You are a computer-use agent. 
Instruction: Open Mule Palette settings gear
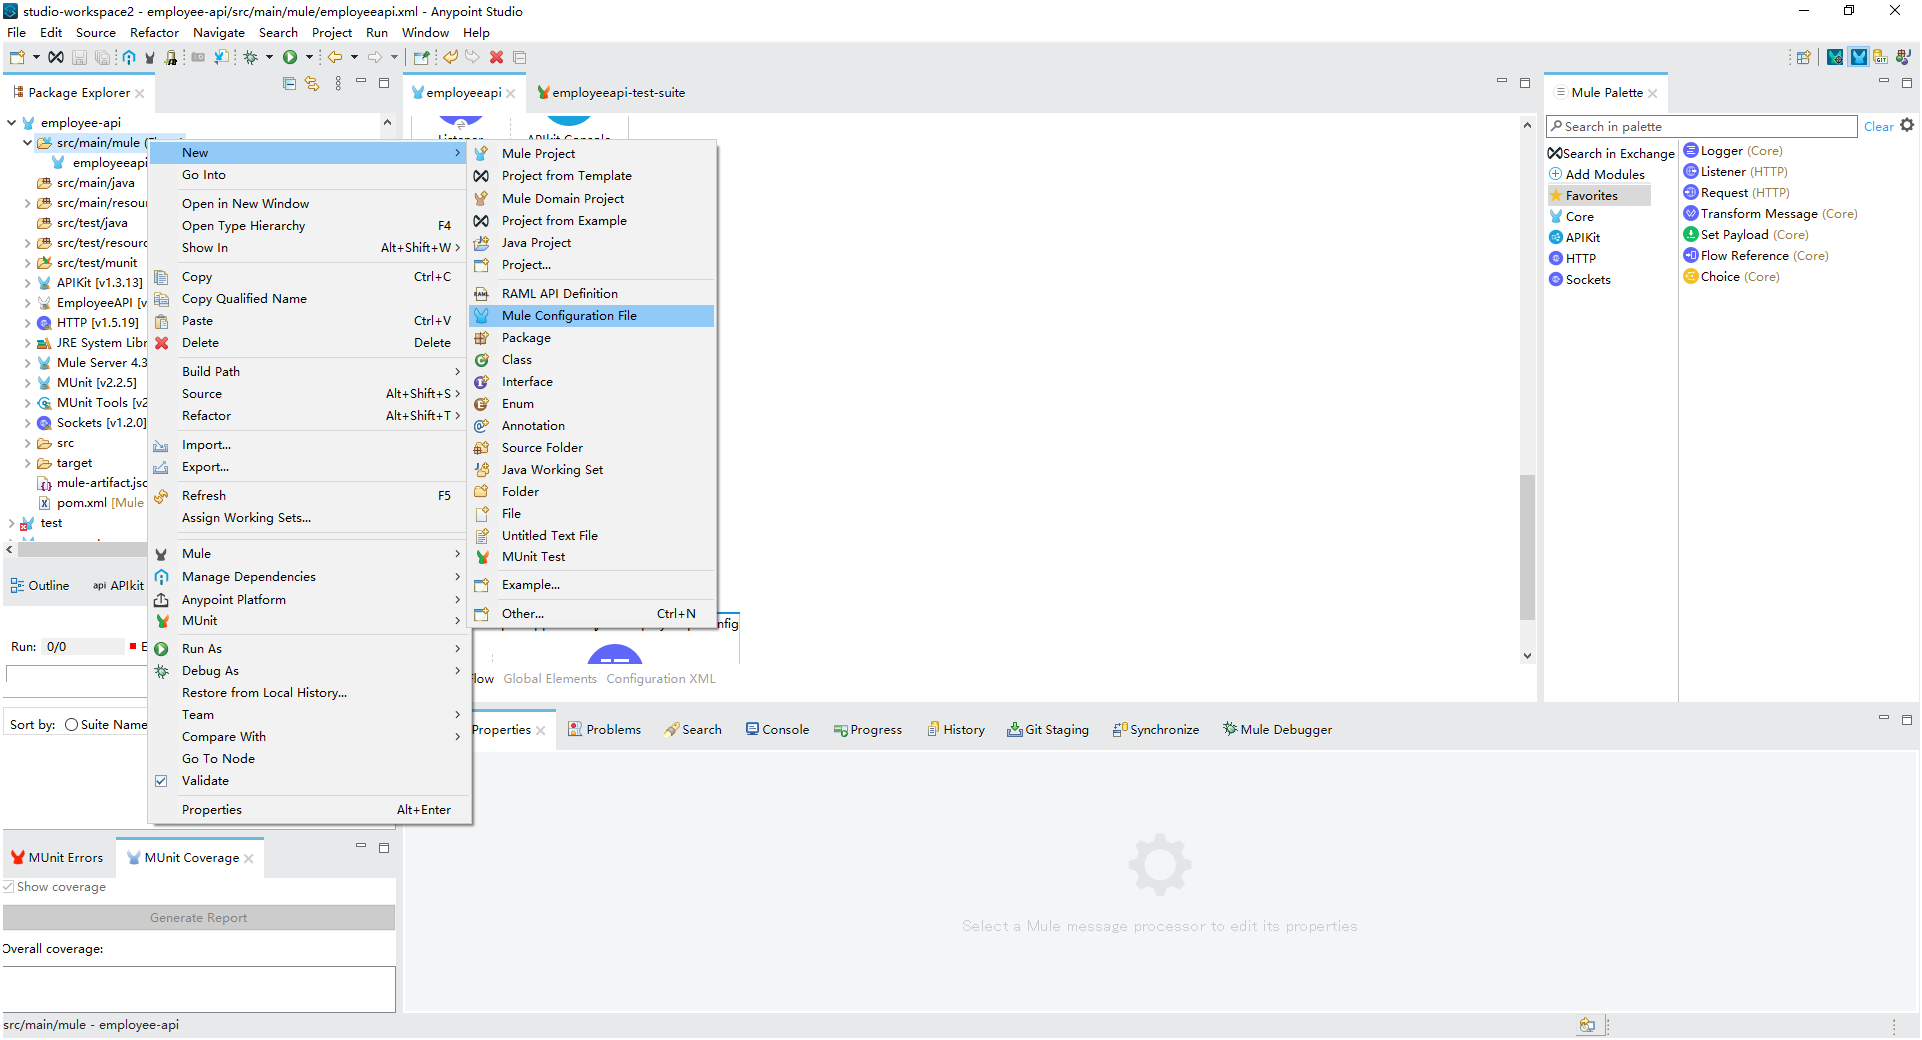coord(1907,125)
